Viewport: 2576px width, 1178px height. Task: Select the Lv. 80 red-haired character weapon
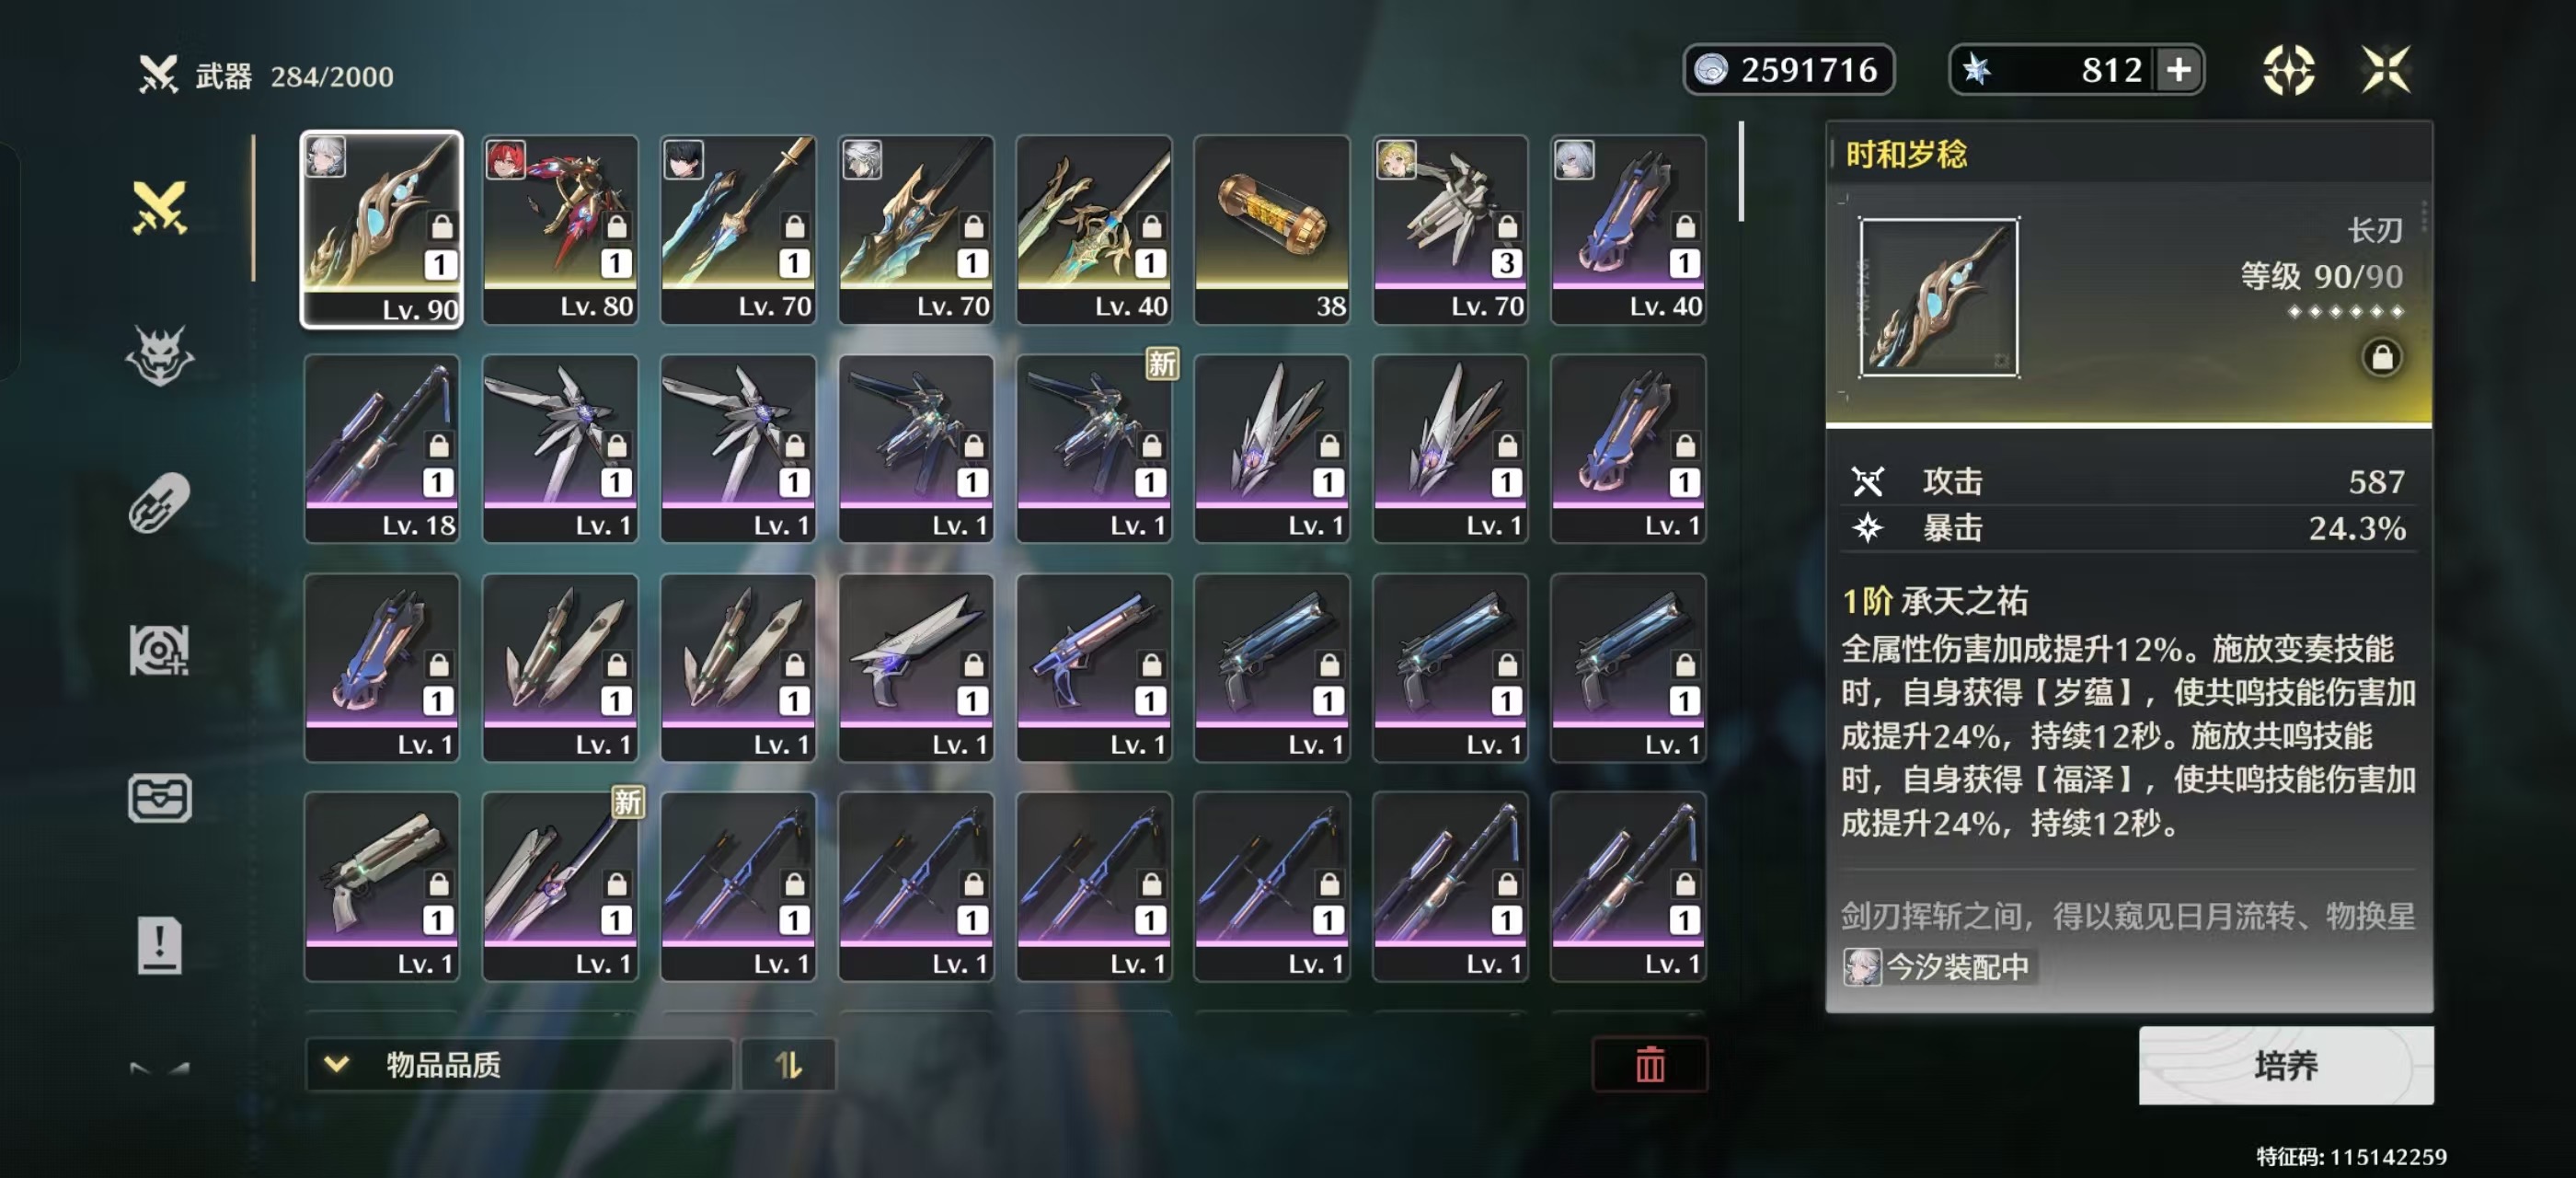560,229
